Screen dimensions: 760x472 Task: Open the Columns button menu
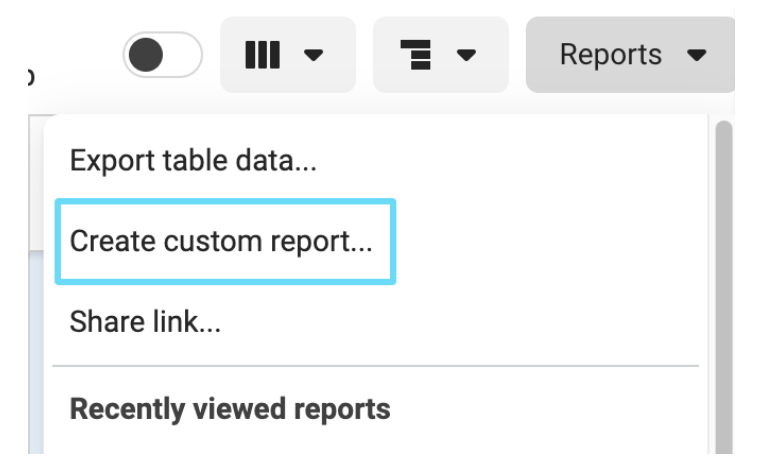click(x=288, y=55)
